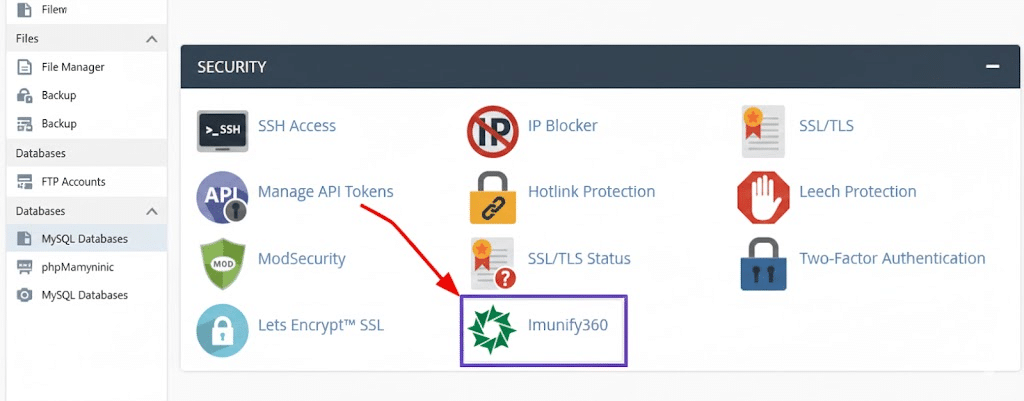Screen dimensions: 1024x401
Task: Click the table-layout icon beside second Backup
Action: point(24,123)
